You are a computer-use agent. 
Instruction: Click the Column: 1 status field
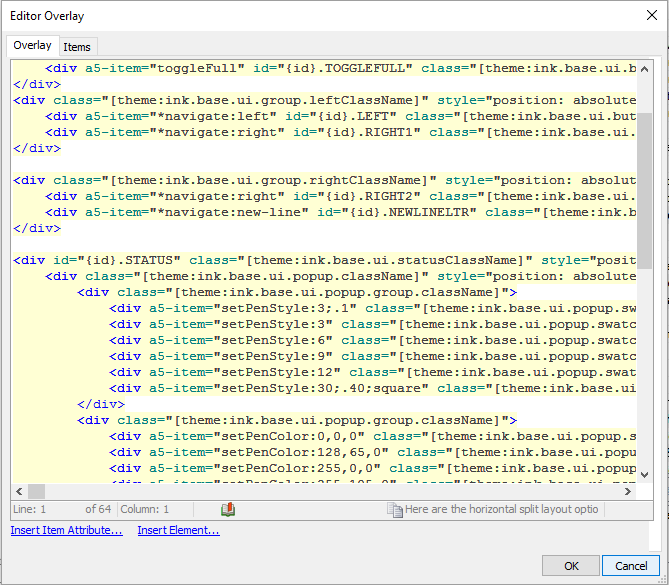145,509
